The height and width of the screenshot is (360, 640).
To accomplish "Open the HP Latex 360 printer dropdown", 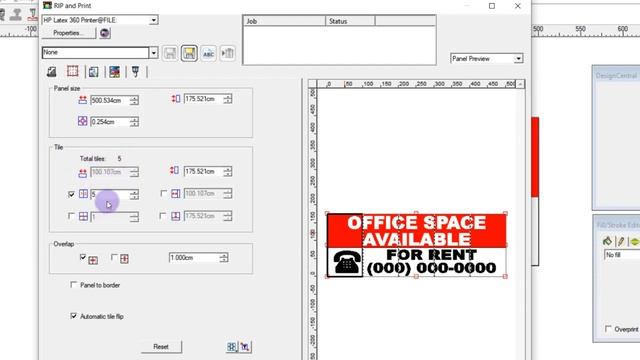I will point(153,20).
